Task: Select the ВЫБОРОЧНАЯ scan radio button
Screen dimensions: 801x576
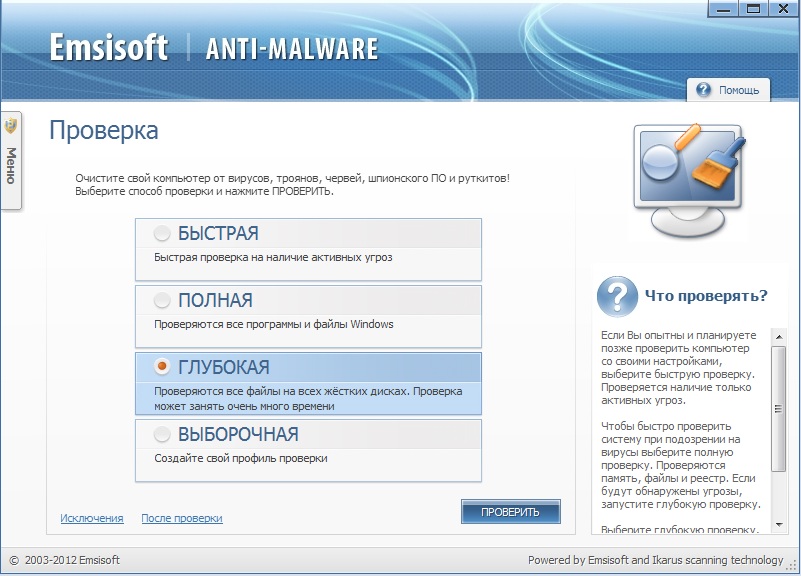Action: coord(162,434)
